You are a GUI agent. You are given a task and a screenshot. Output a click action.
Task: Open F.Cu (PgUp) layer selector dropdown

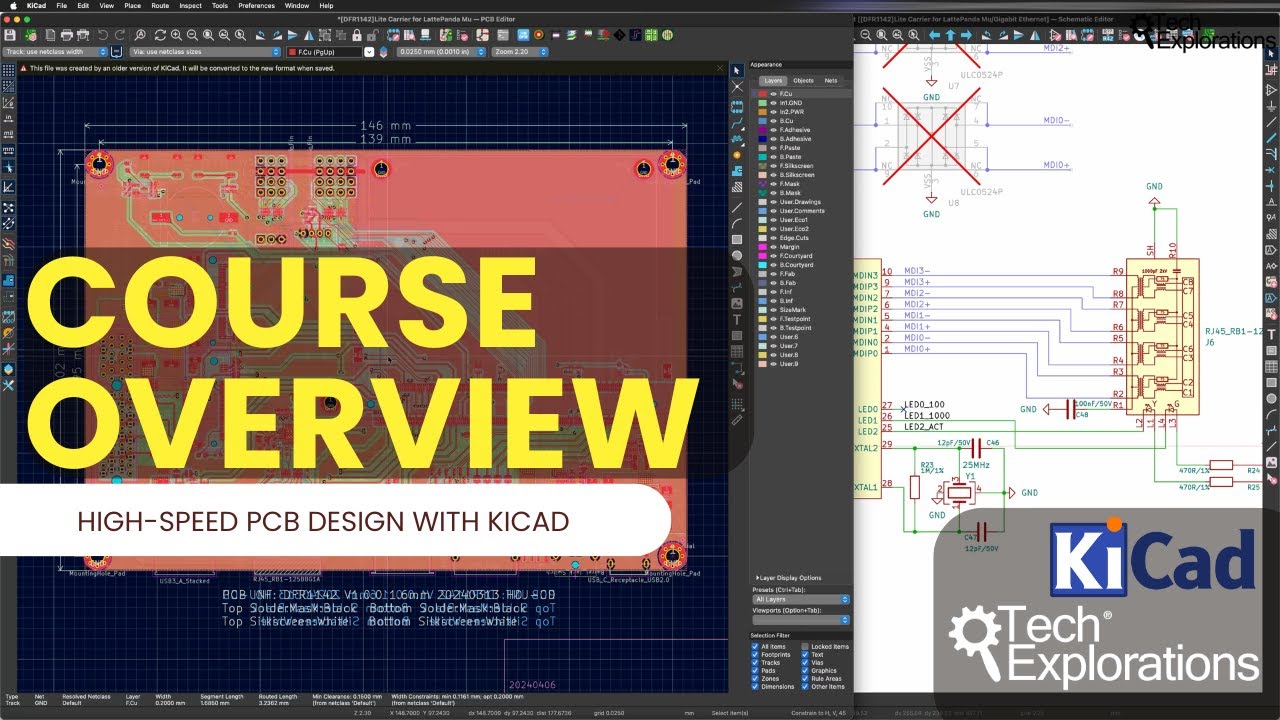pos(369,51)
